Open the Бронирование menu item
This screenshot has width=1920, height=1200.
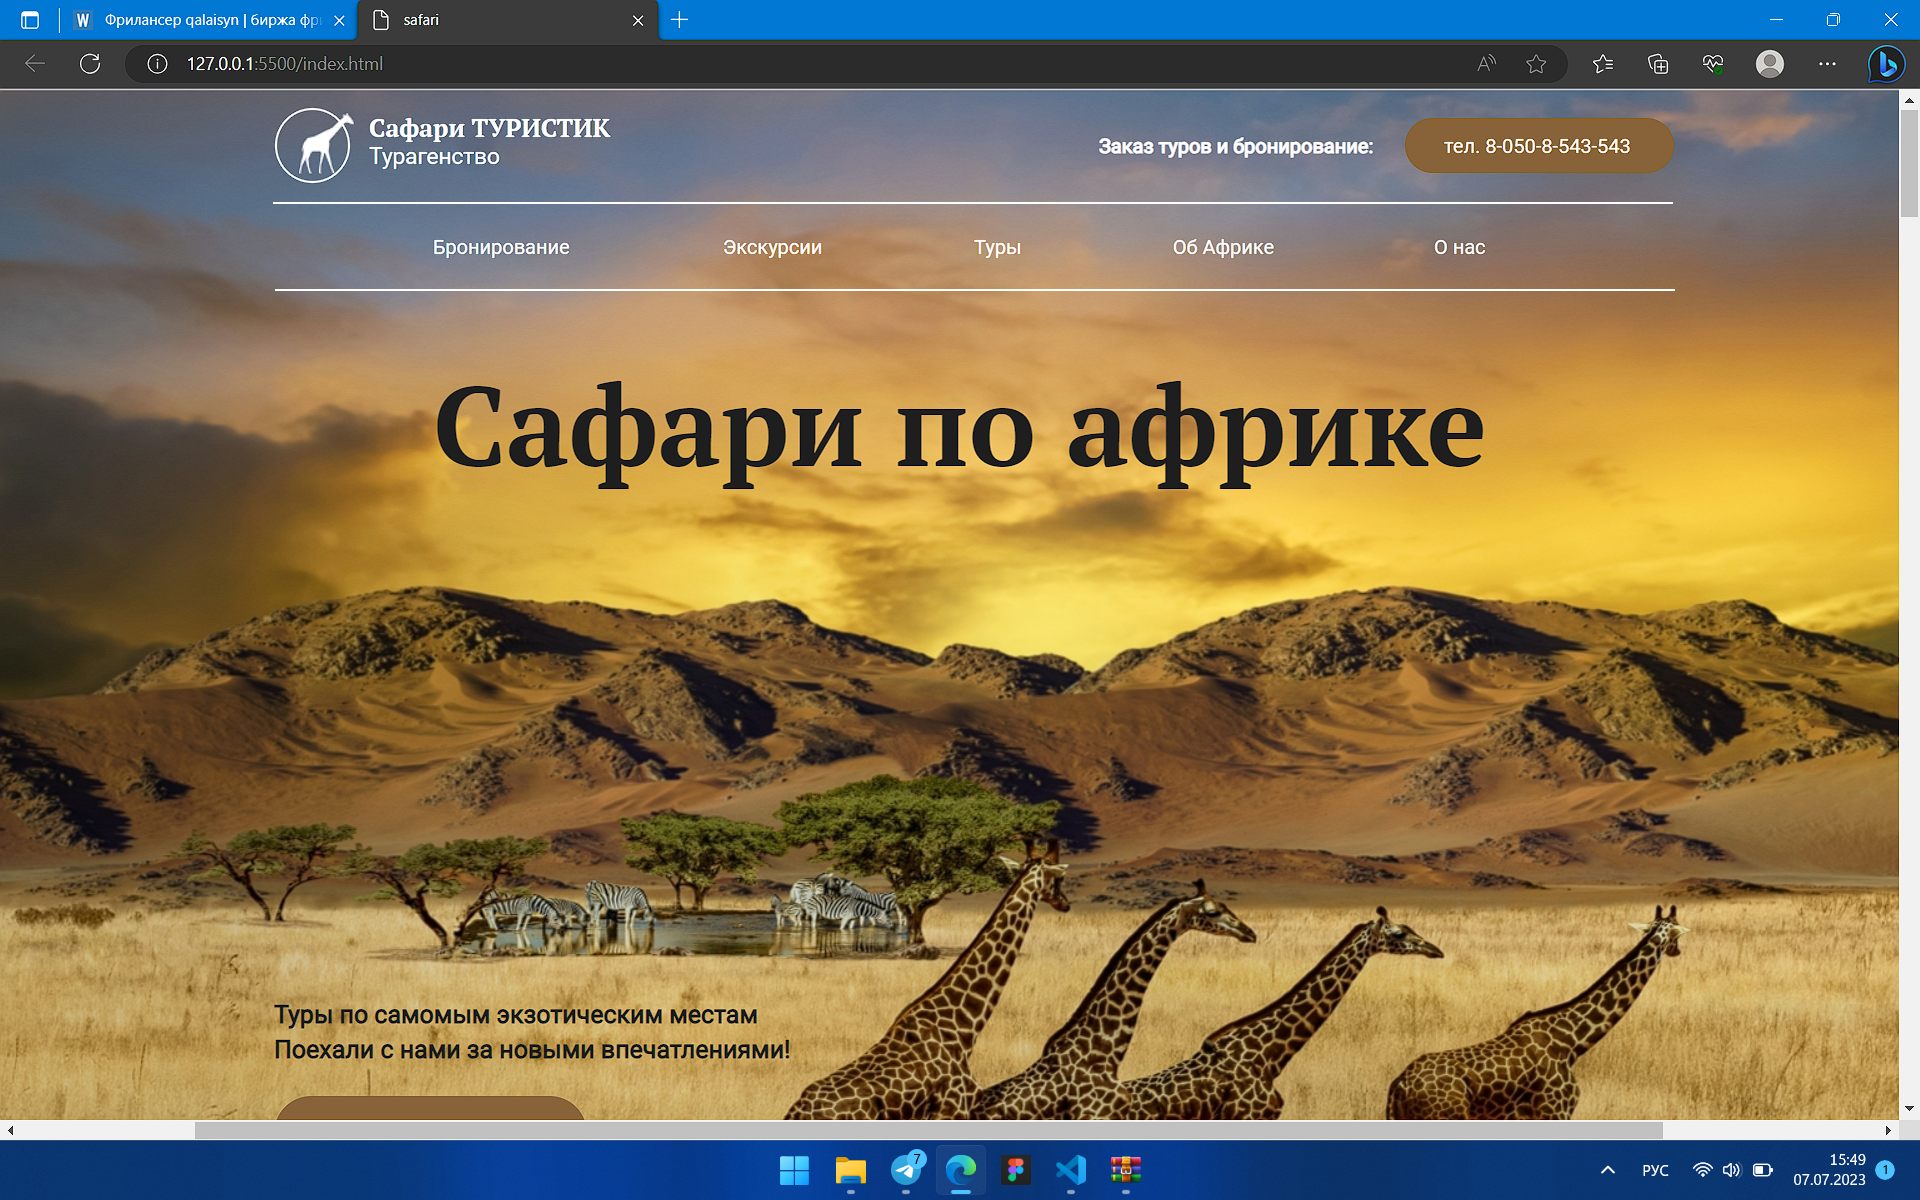click(501, 247)
